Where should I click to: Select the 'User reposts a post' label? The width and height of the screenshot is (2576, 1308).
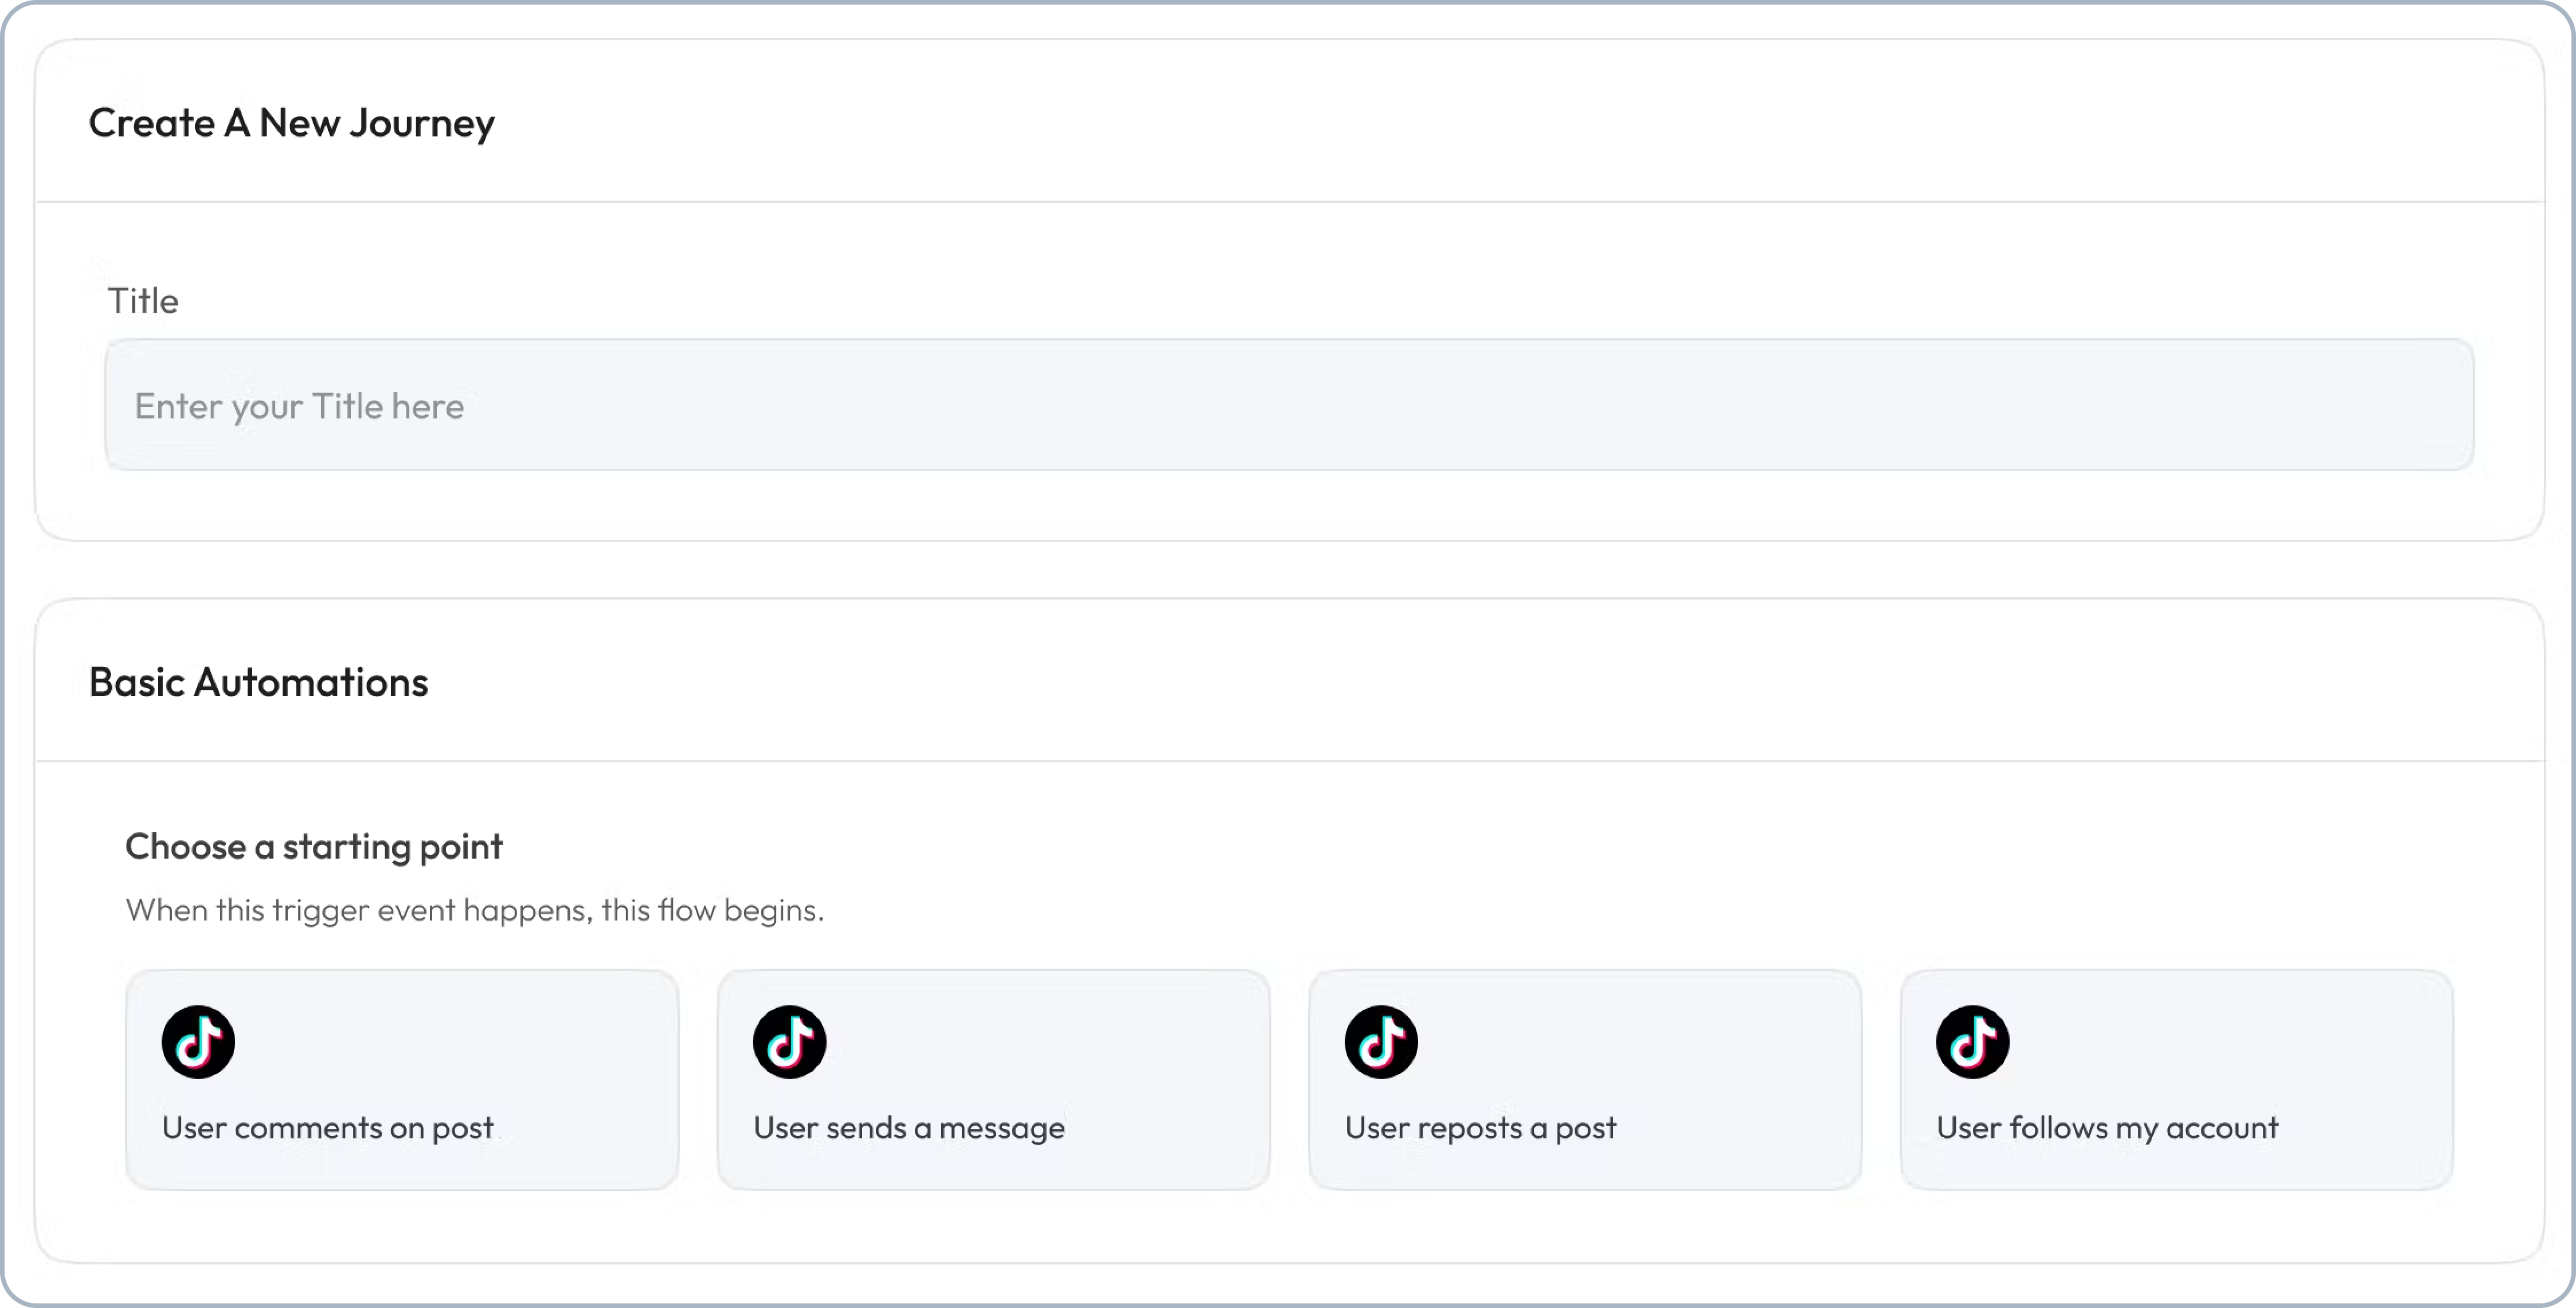pyautogui.click(x=1480, y=1128)
